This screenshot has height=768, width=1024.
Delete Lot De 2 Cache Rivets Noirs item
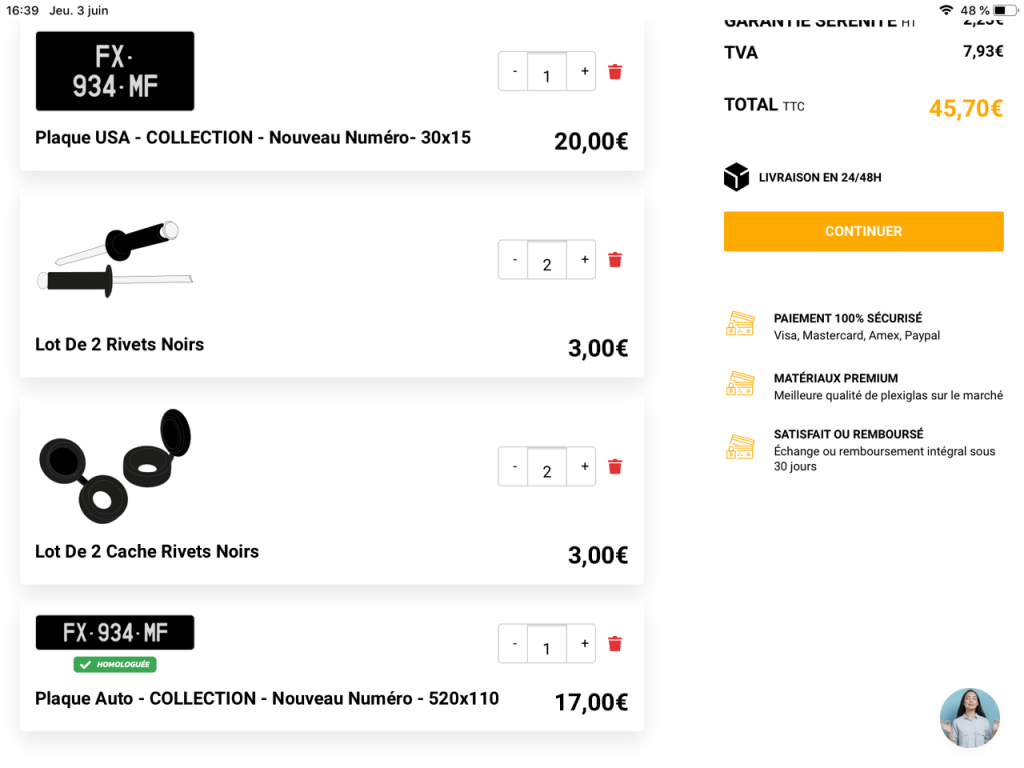pyautogui.click(x=615, y=467)
